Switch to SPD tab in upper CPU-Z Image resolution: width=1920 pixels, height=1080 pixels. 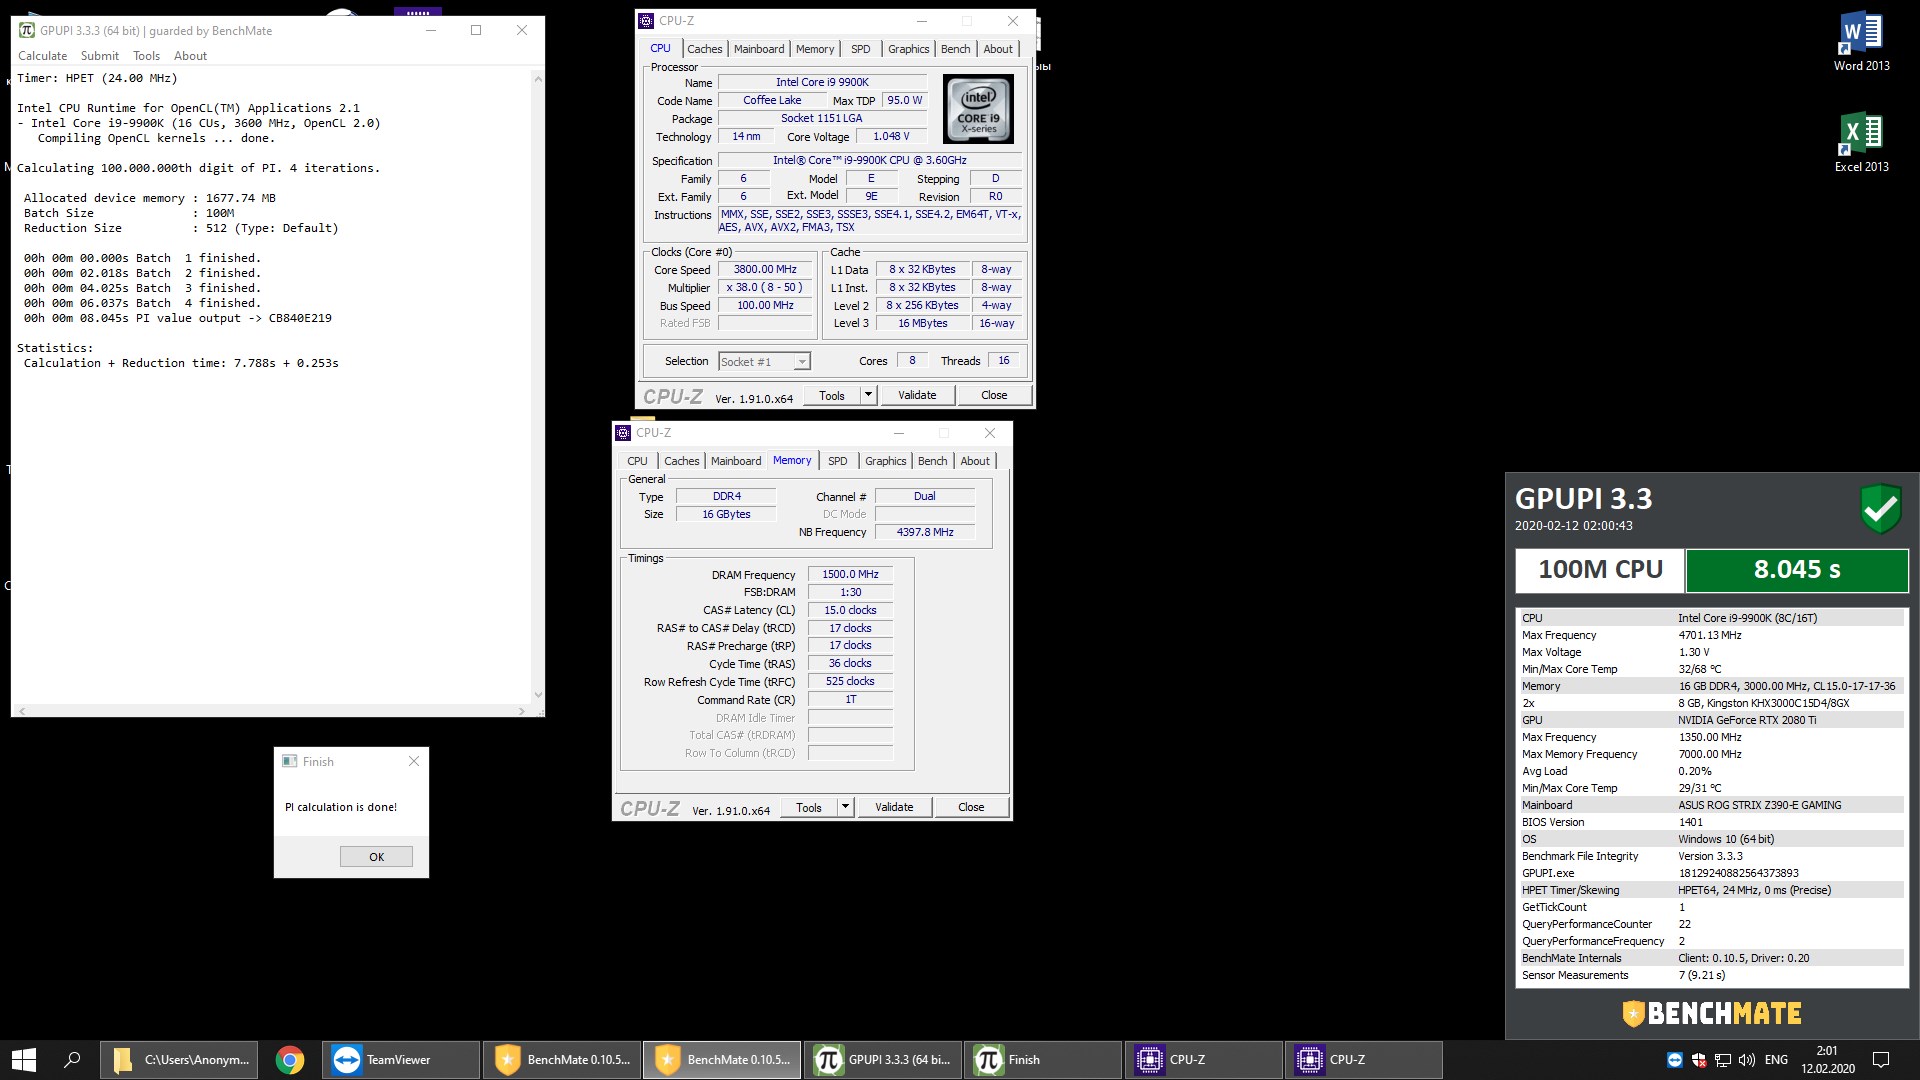click(860, 49)
